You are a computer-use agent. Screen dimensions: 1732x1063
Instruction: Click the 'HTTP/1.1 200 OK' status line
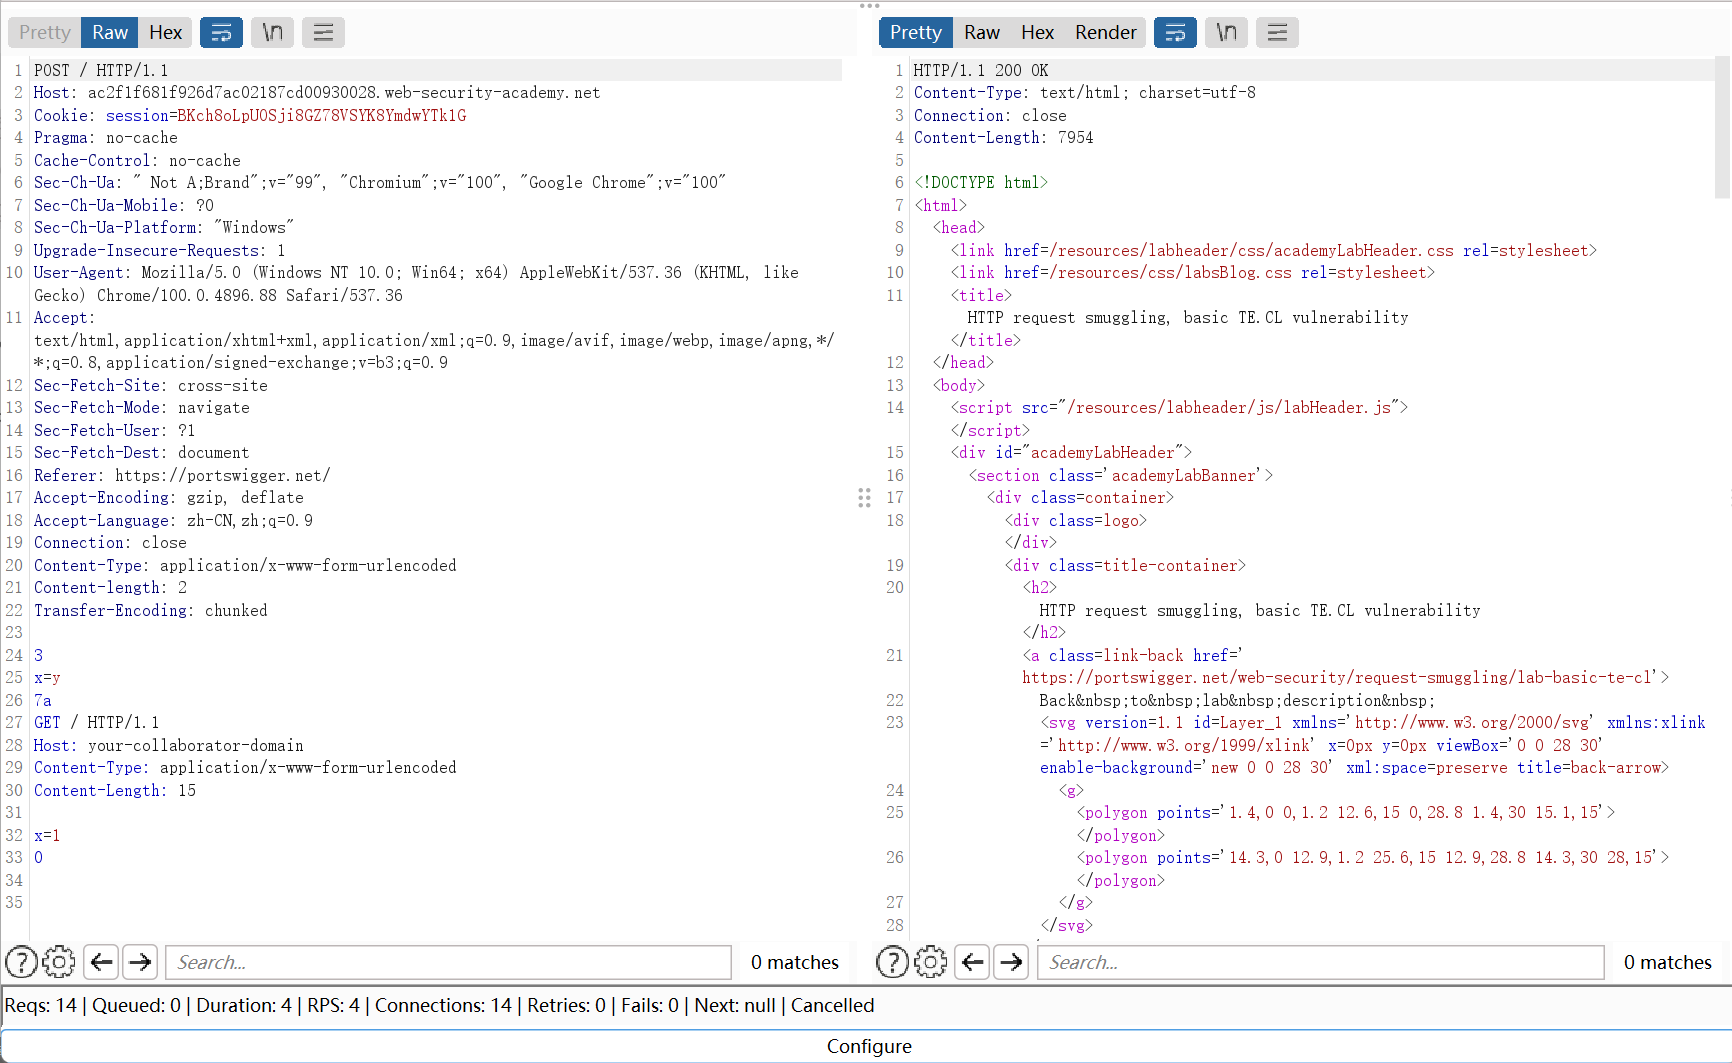981,70
